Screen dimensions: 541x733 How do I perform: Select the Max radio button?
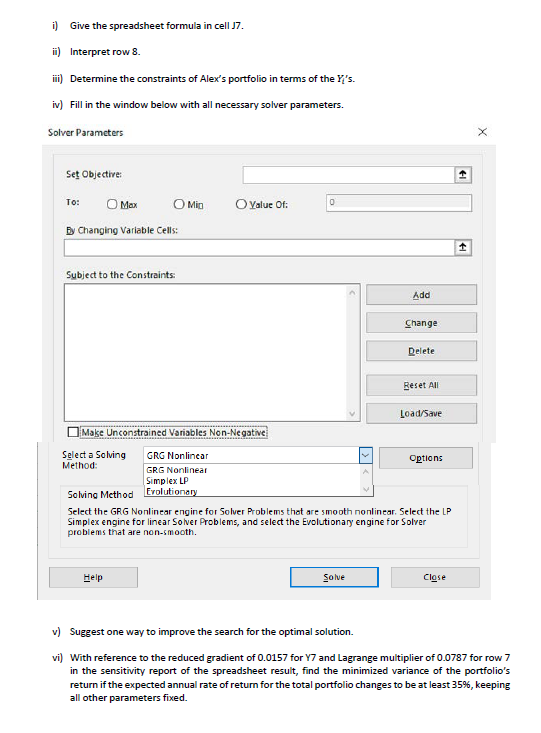coord(112,204)
